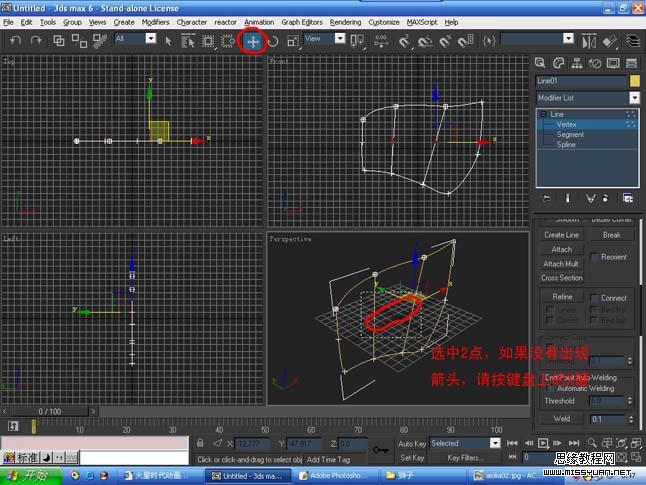
Task: Open the Layer Manager icon
Action: click(633, 41)
